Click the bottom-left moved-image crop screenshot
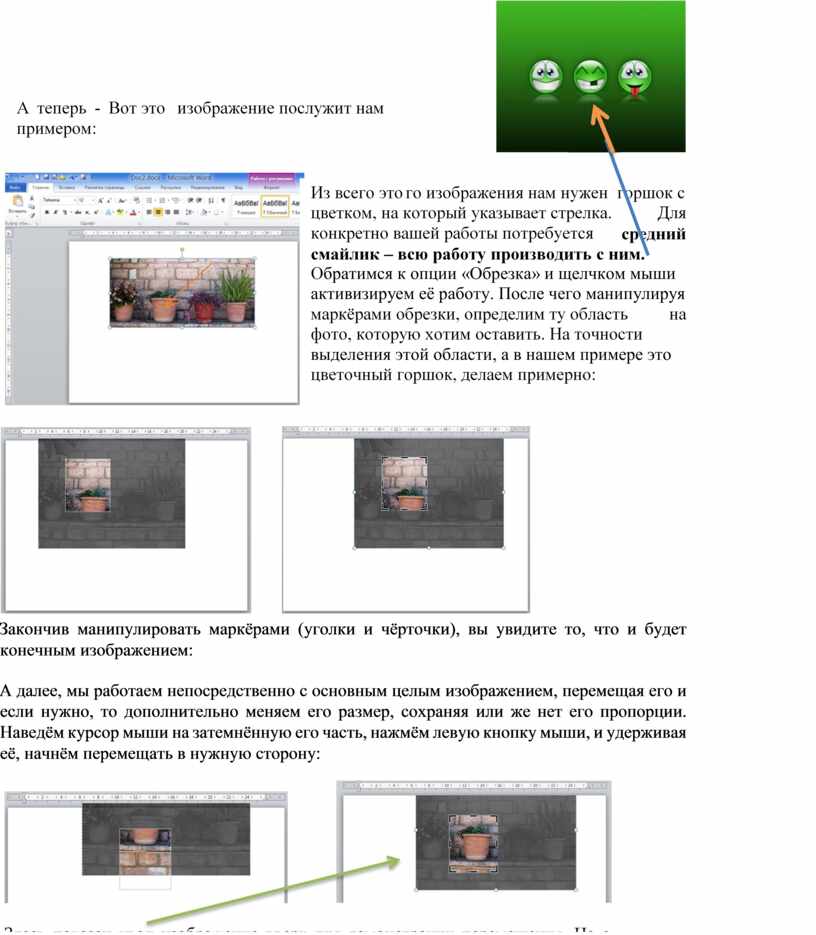Image resolution: width=816 pixels, height=935 pixels. 146,847
